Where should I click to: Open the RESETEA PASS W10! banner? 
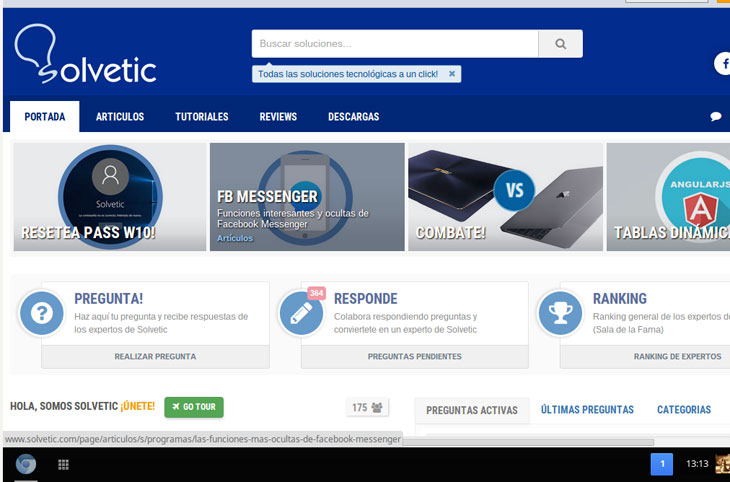[x=110, y=197]
